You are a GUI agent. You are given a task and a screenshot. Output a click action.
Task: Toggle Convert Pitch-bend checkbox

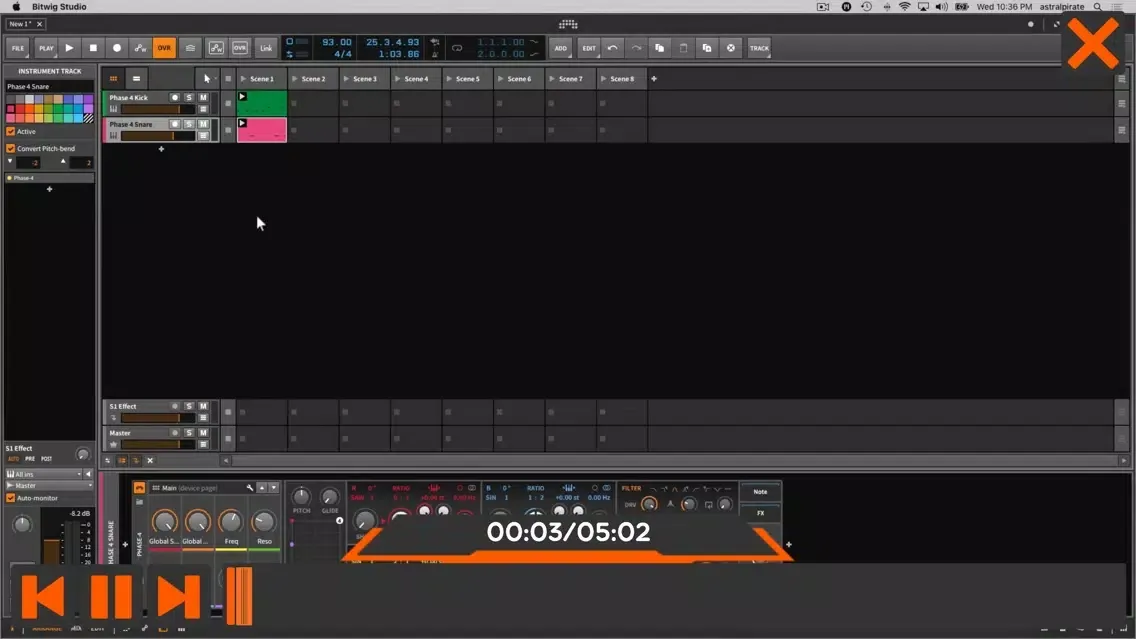[11, 148]
